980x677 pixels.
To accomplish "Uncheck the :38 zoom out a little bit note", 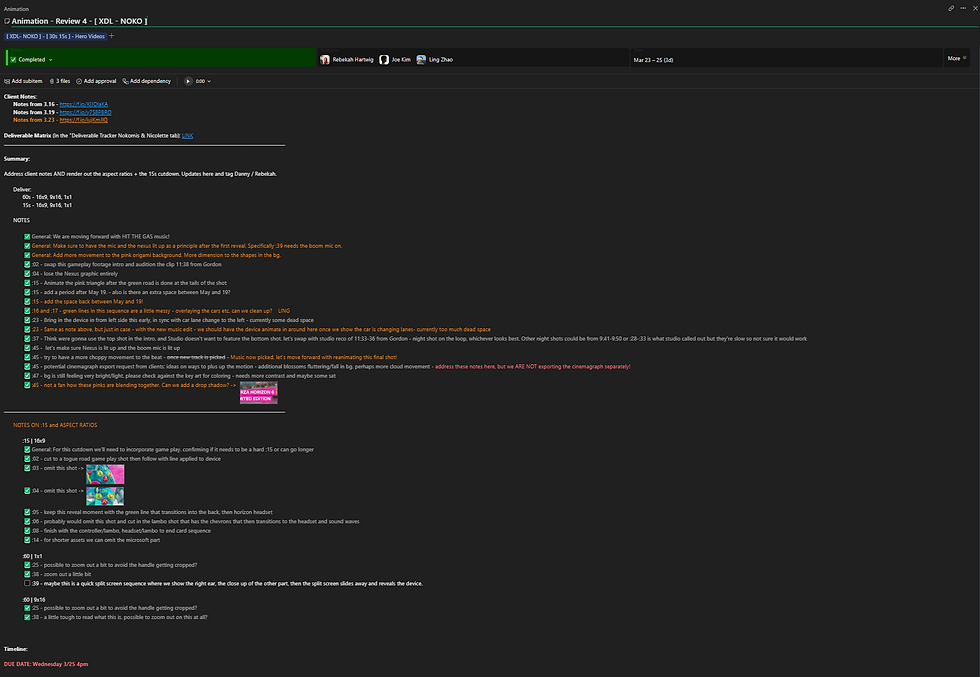I will coord(27,574).
